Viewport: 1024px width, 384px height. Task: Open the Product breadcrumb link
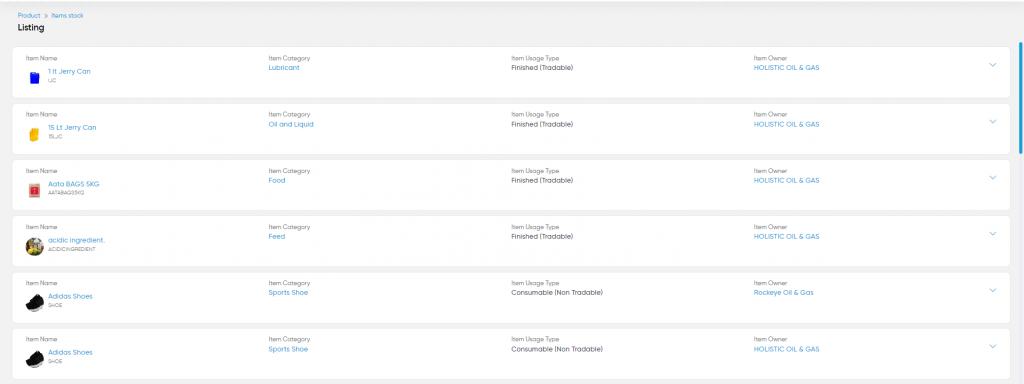pos(29,15)
